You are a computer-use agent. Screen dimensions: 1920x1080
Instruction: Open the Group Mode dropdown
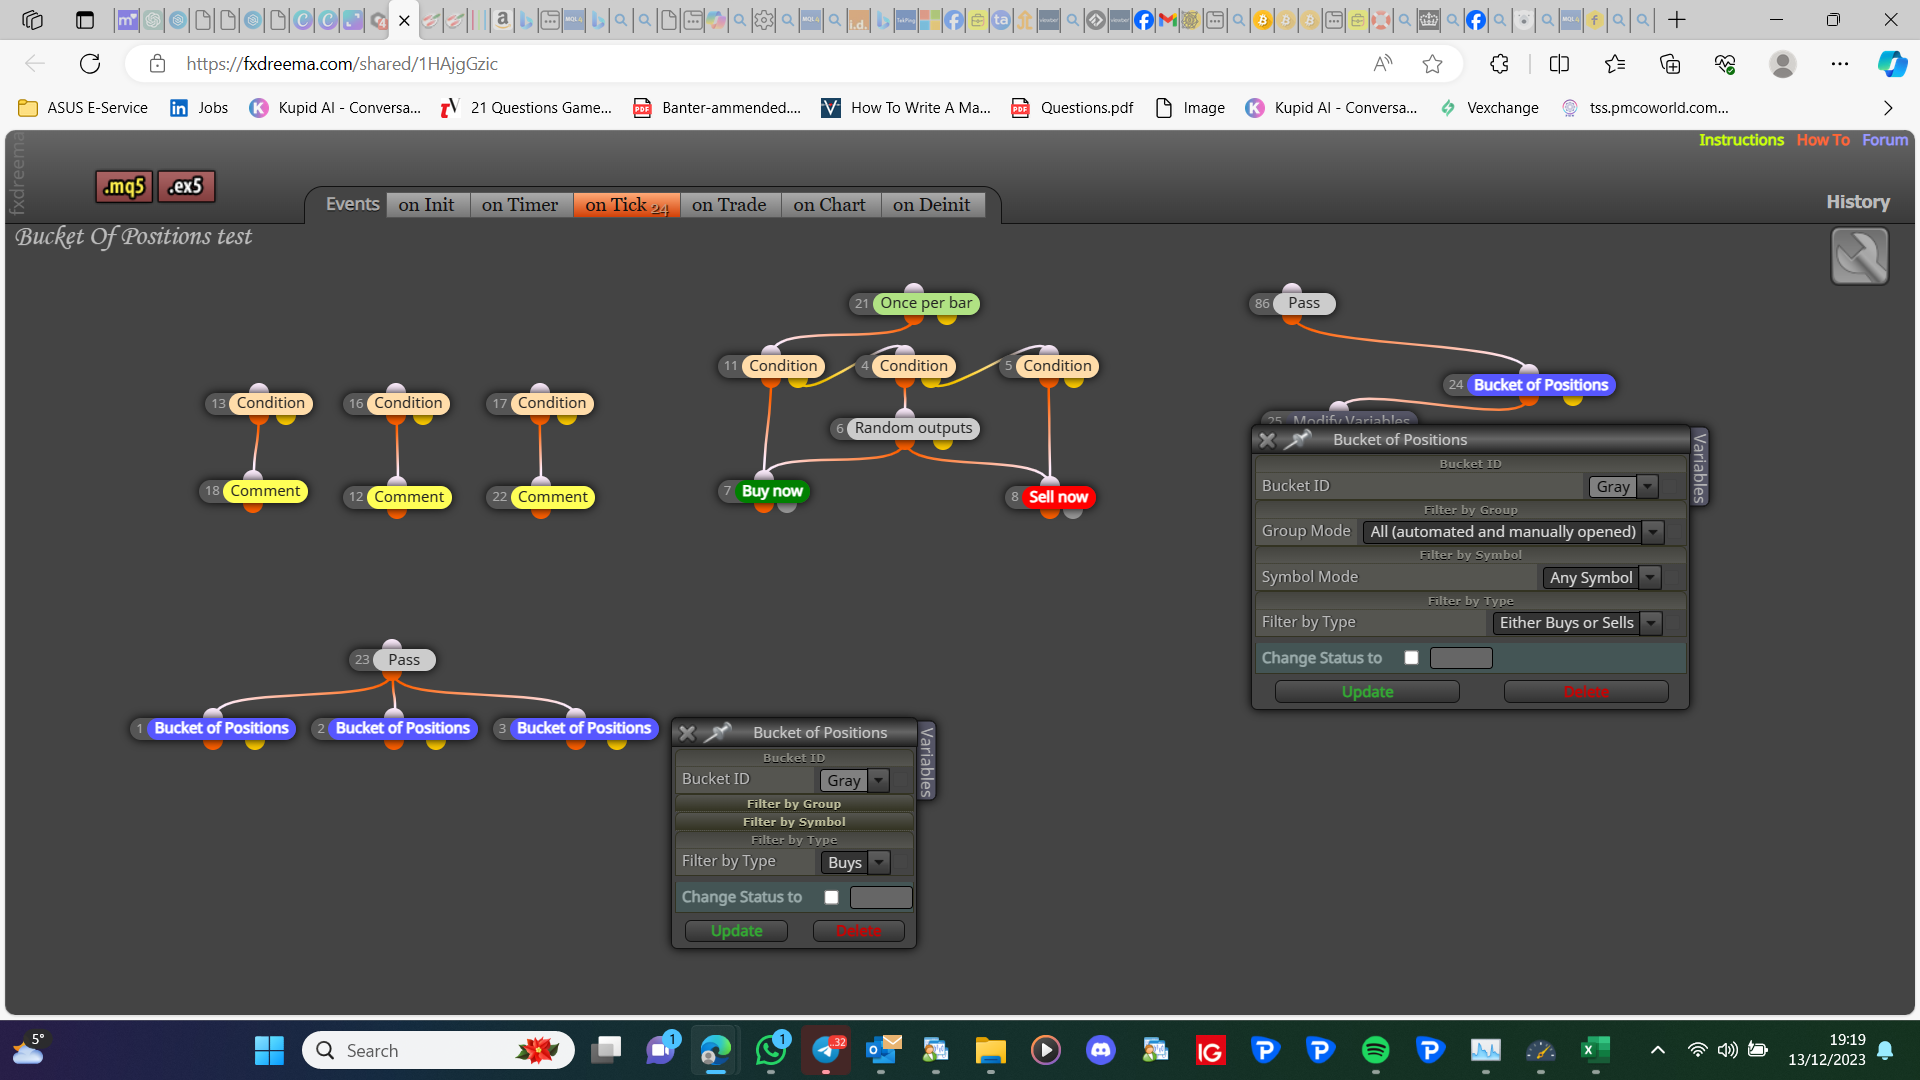pos(1513,532)
